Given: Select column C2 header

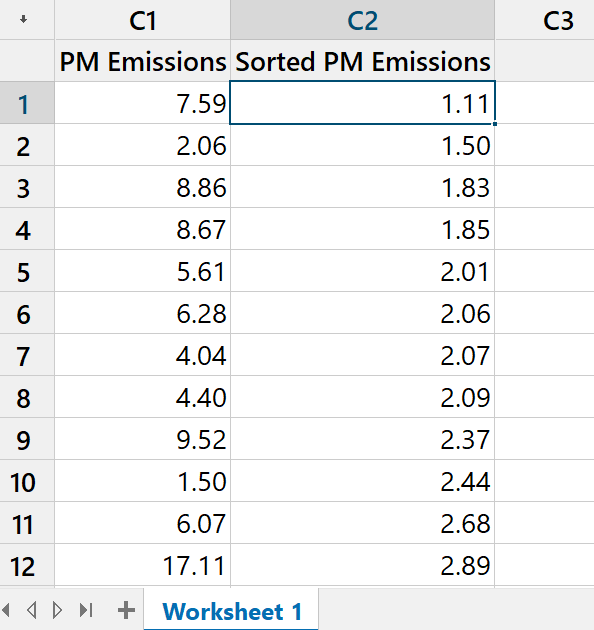Looking at the screenshot, I should coord(363,20).
